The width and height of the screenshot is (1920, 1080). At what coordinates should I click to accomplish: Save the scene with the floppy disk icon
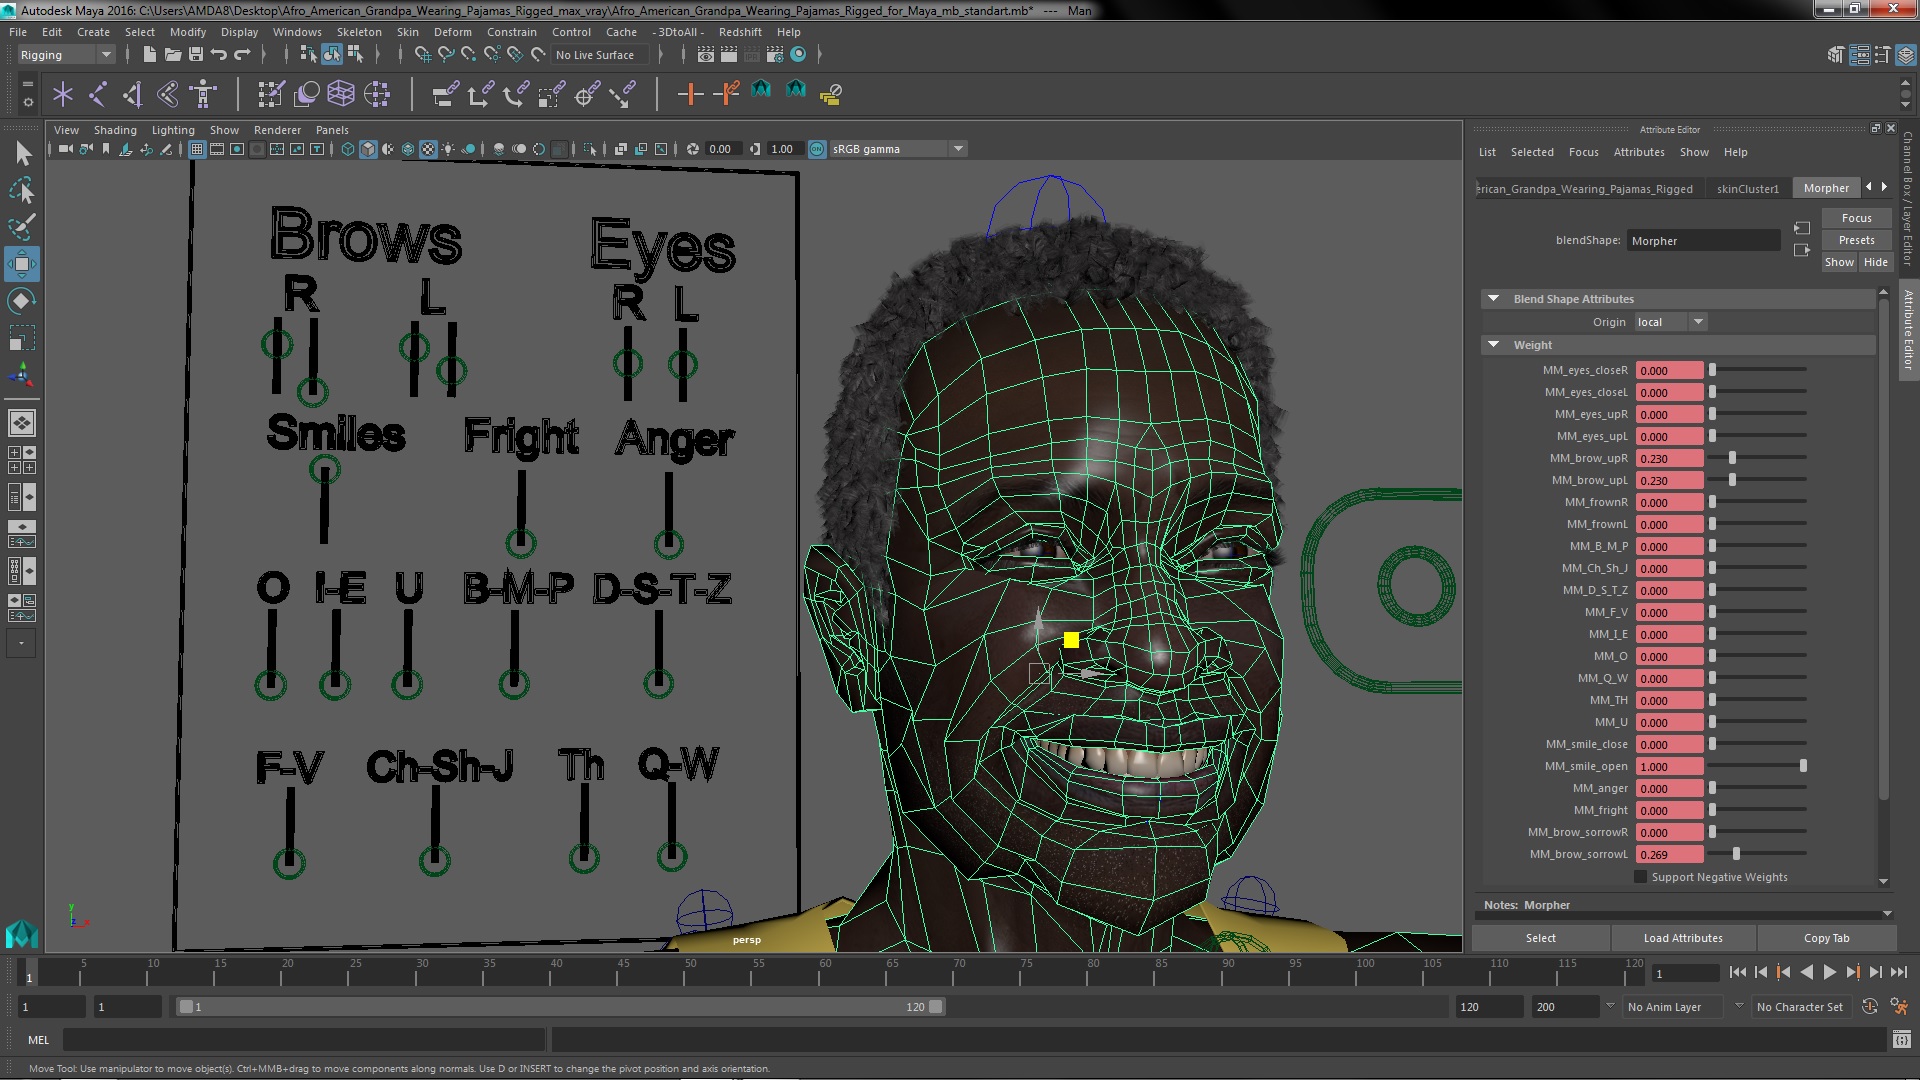click(196, 55)
